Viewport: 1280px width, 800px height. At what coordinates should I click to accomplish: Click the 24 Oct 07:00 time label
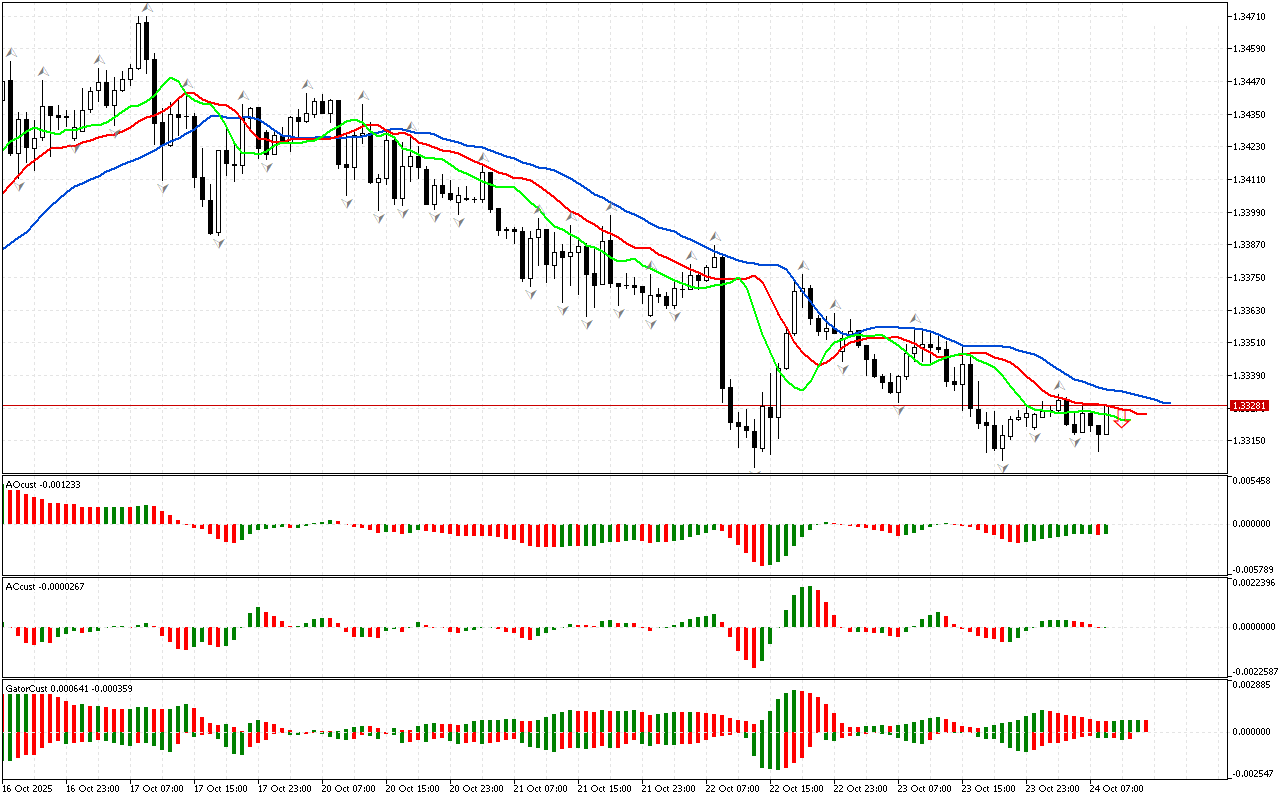1116,788
